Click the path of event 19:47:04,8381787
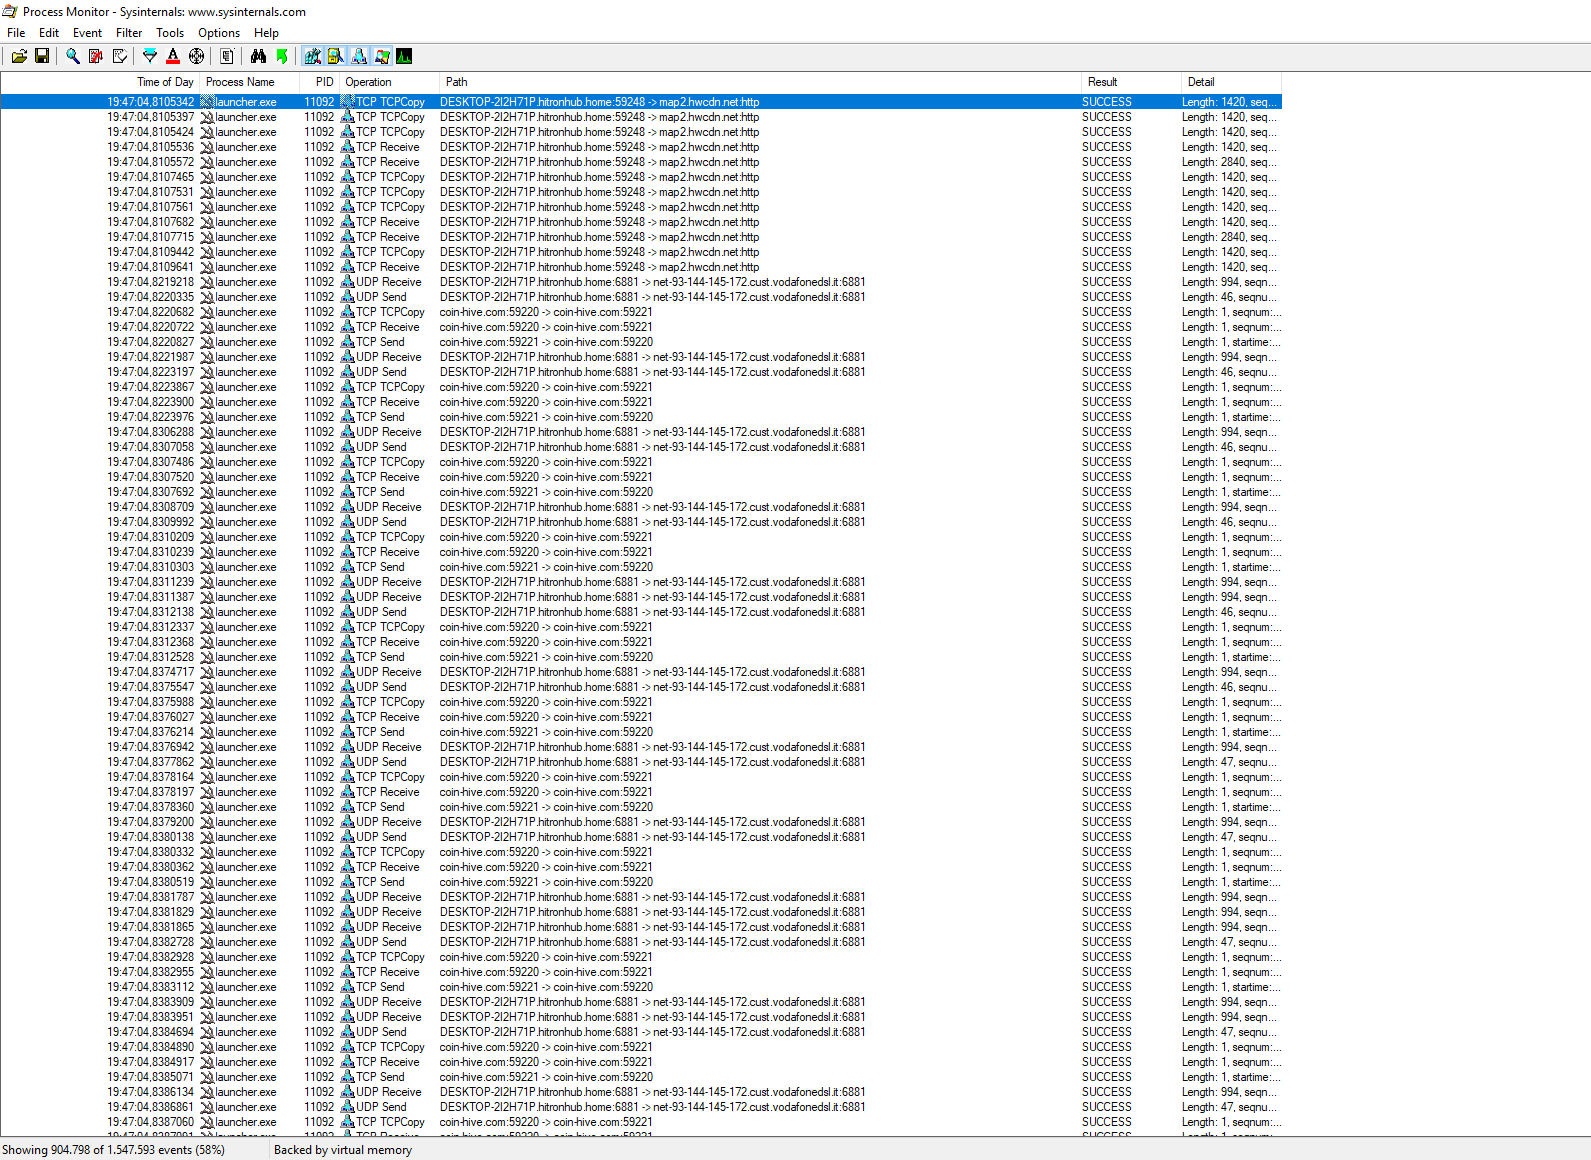The image size is (1591, 1160). [x=653, y=897]
